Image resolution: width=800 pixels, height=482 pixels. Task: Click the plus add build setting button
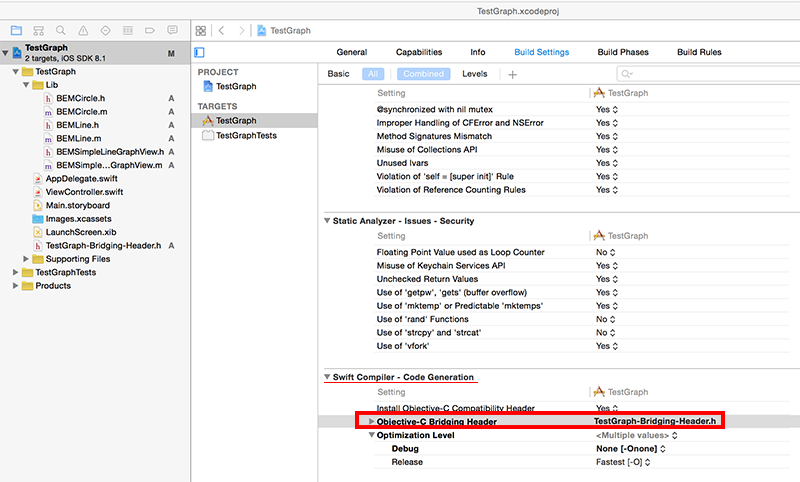512,74
